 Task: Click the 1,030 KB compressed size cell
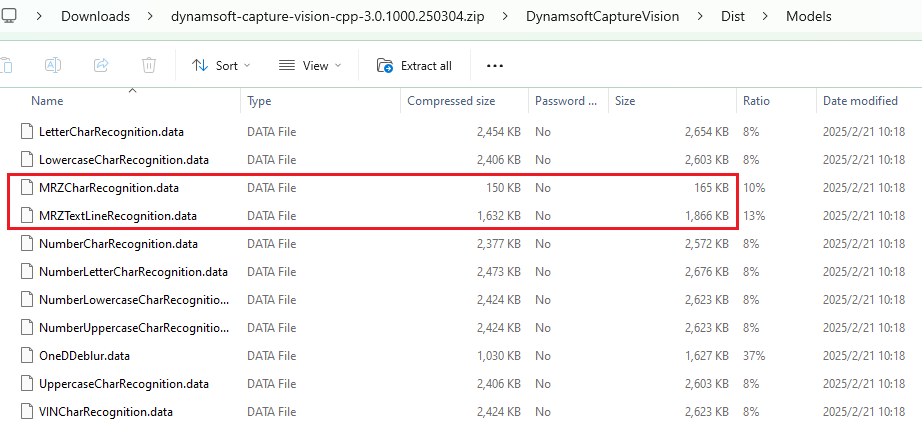pos(499,356)
